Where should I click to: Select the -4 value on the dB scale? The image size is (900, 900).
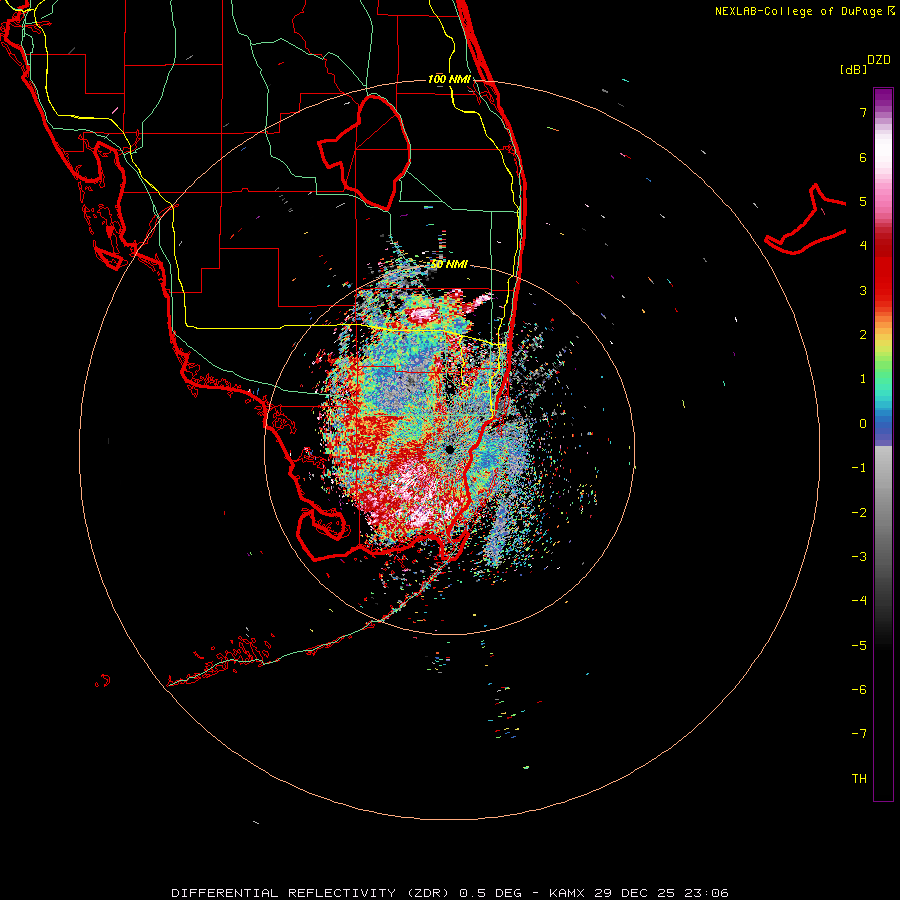(x=859, y=601)
